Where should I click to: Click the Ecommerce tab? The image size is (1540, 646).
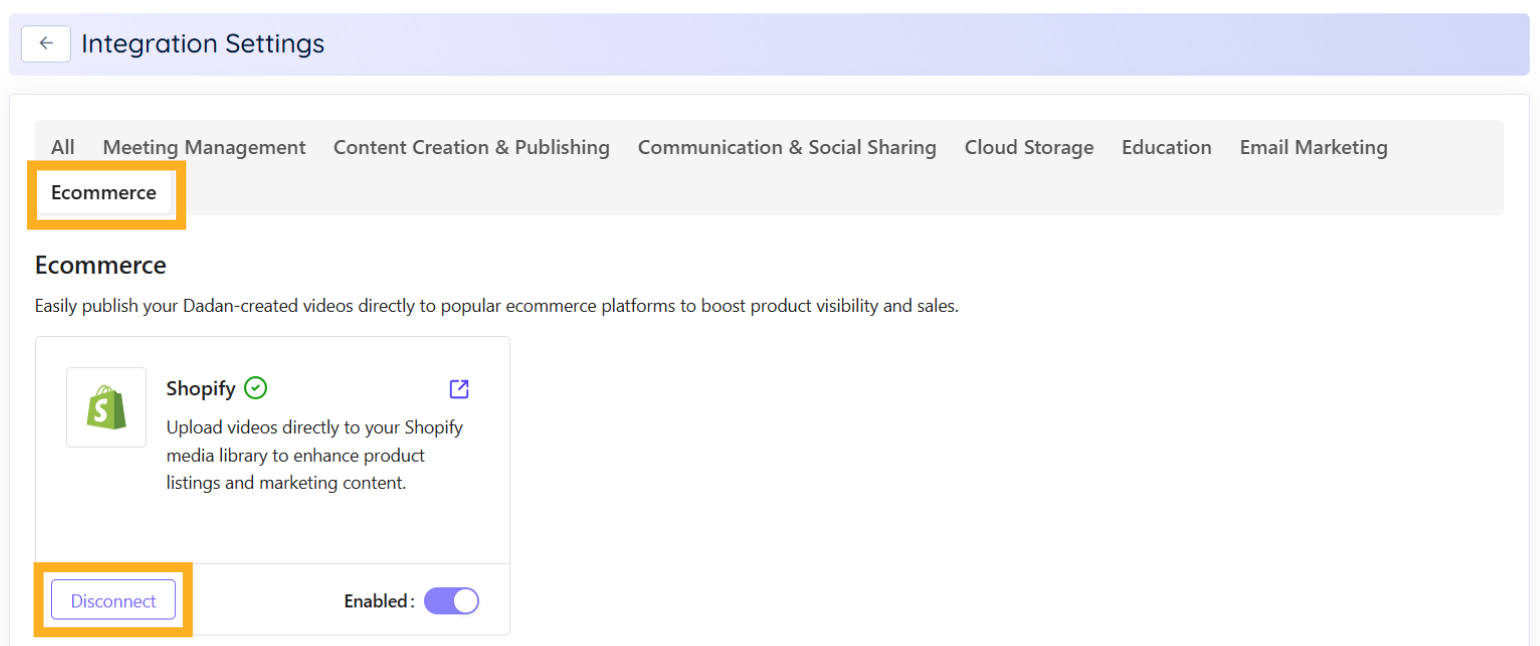tap(104, 193)
